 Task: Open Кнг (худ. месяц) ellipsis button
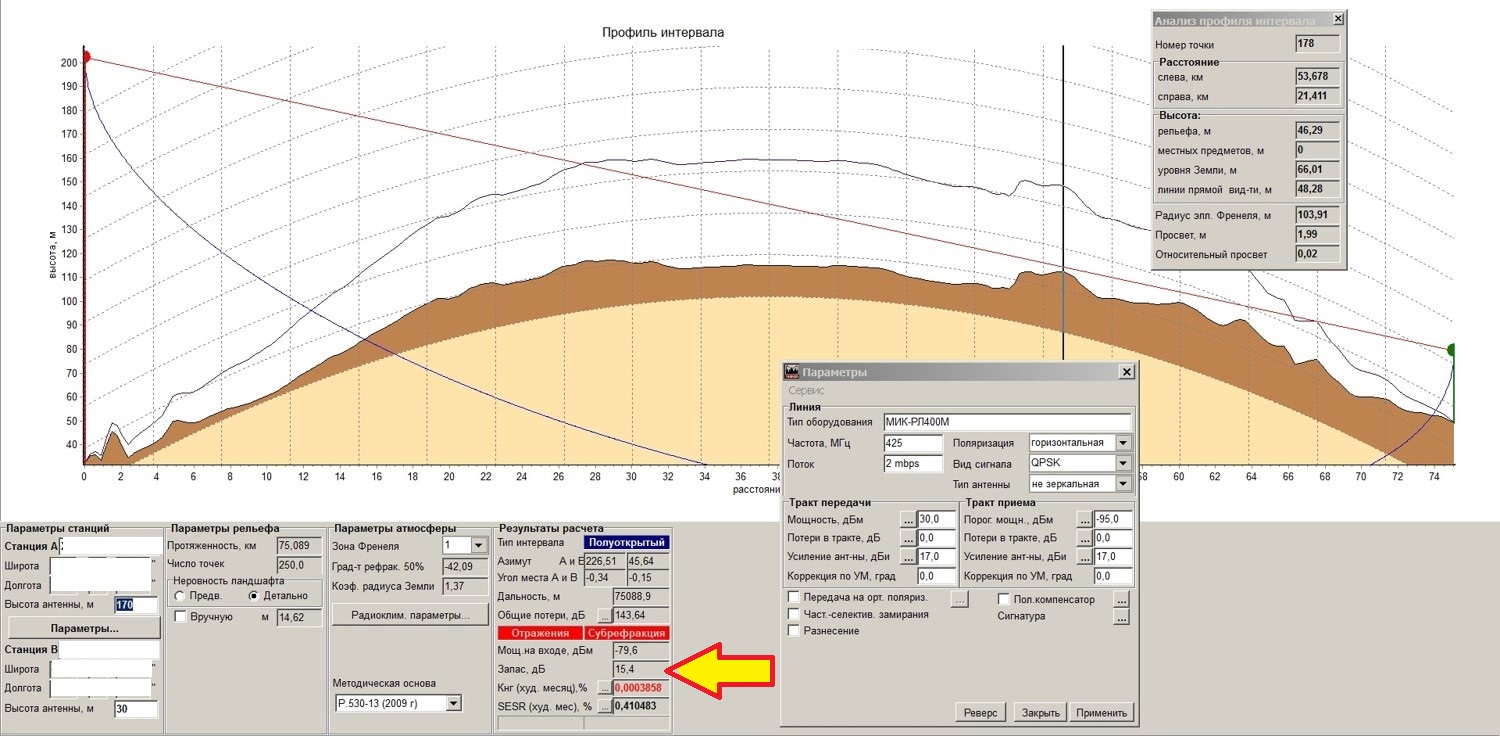click(604, 688)
